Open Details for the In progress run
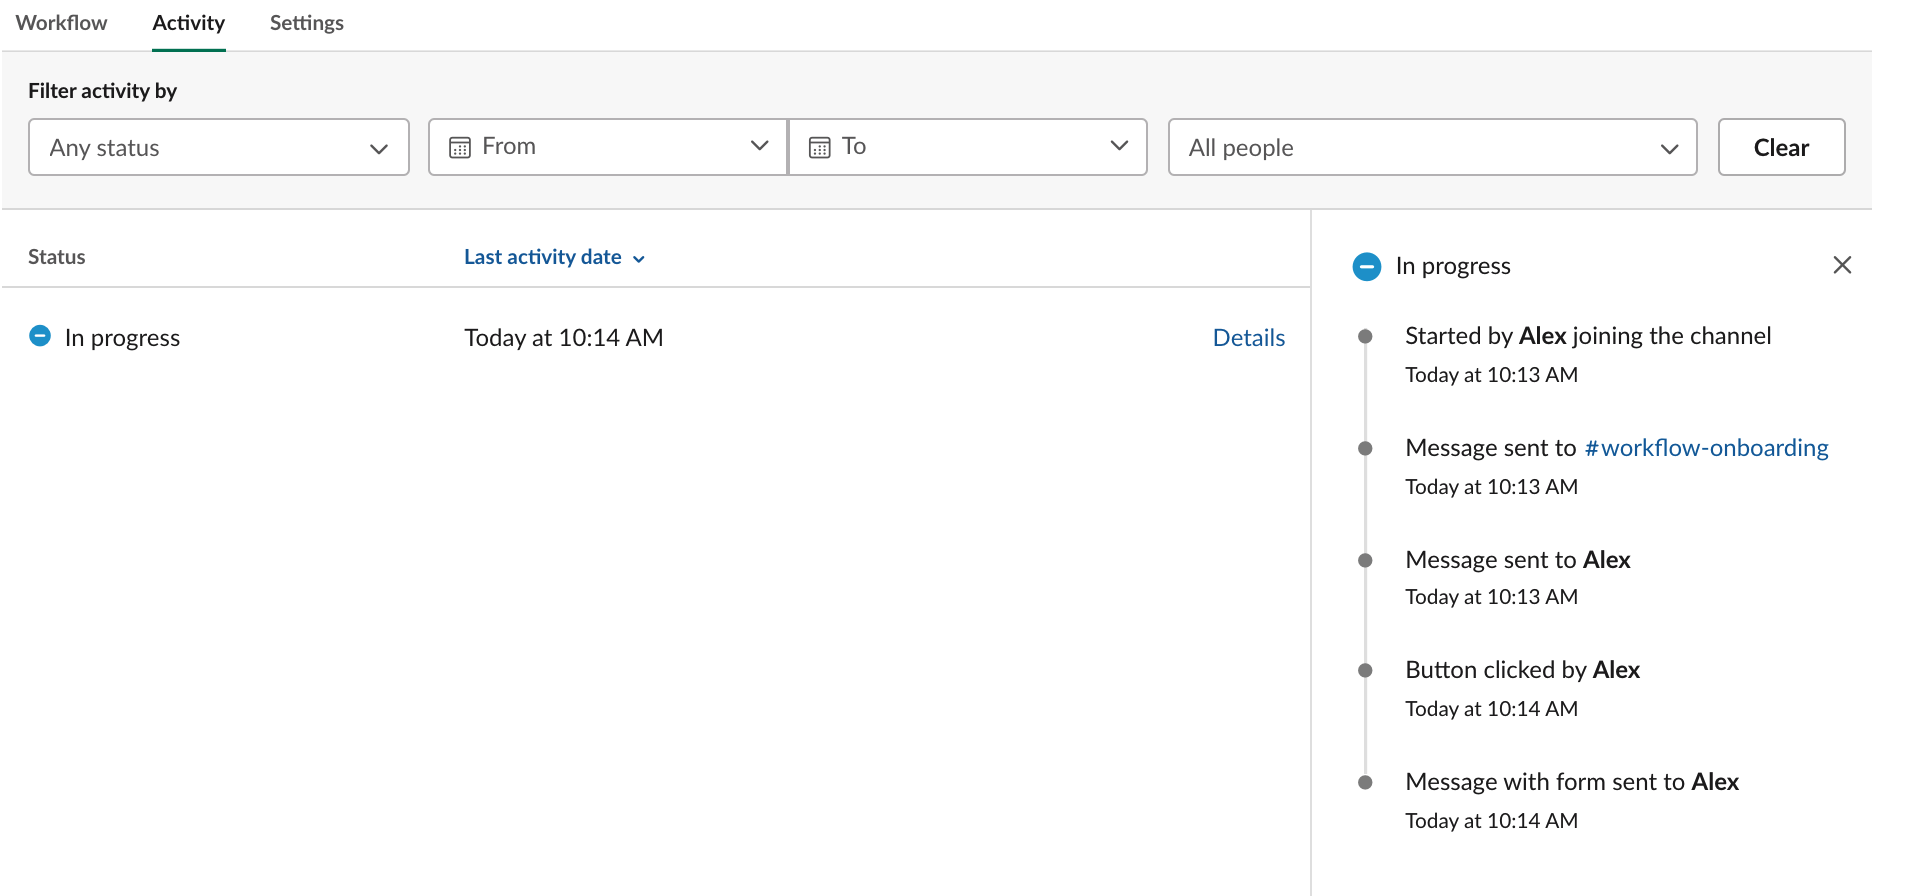Screen dimensions: 1920x896 point(1248,338)
